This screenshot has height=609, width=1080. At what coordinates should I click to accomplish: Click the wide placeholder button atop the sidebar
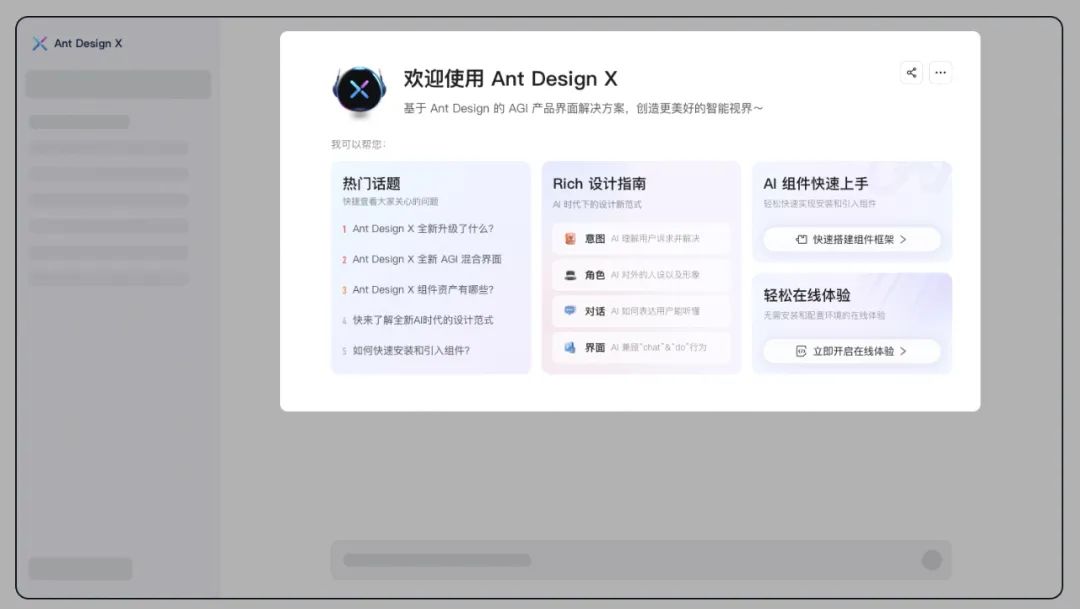118,84
